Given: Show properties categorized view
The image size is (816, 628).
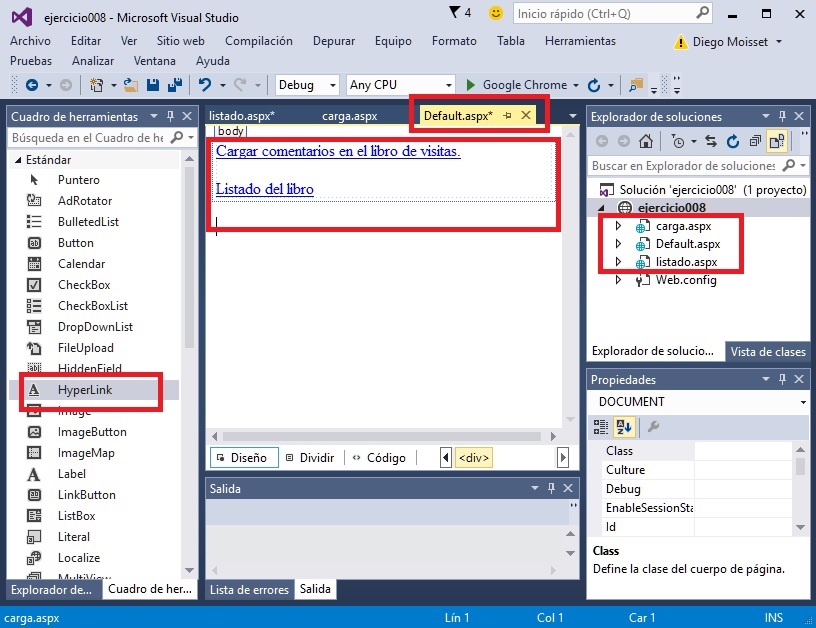Looking at the screenshot, I should 601,427.
